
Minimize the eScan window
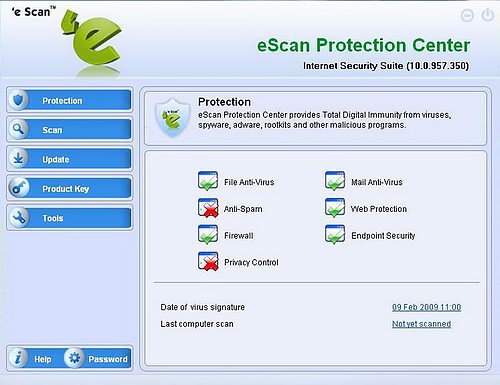point(467,15)
